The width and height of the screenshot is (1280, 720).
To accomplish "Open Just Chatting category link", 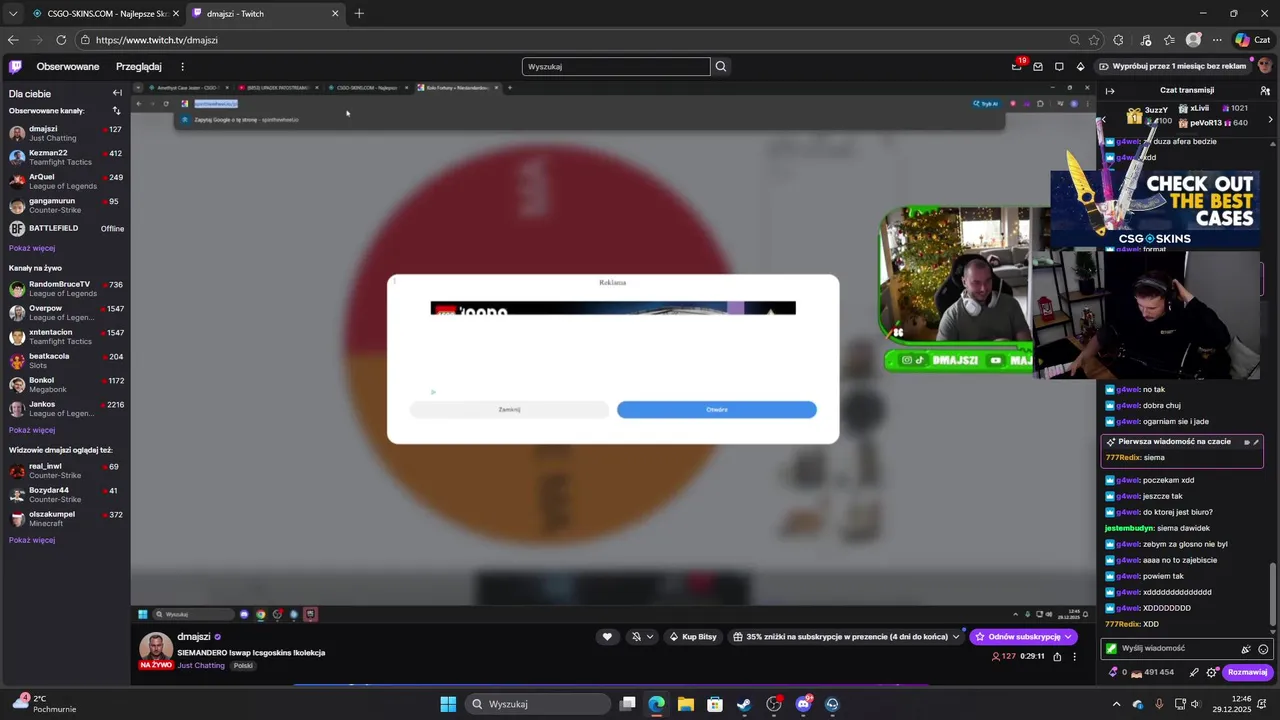I will coord(201,666).
